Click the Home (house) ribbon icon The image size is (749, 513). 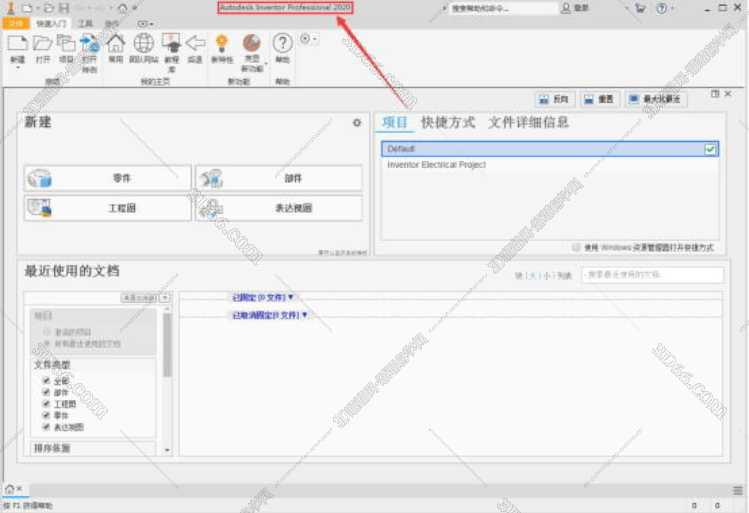(x=116, y=43)
